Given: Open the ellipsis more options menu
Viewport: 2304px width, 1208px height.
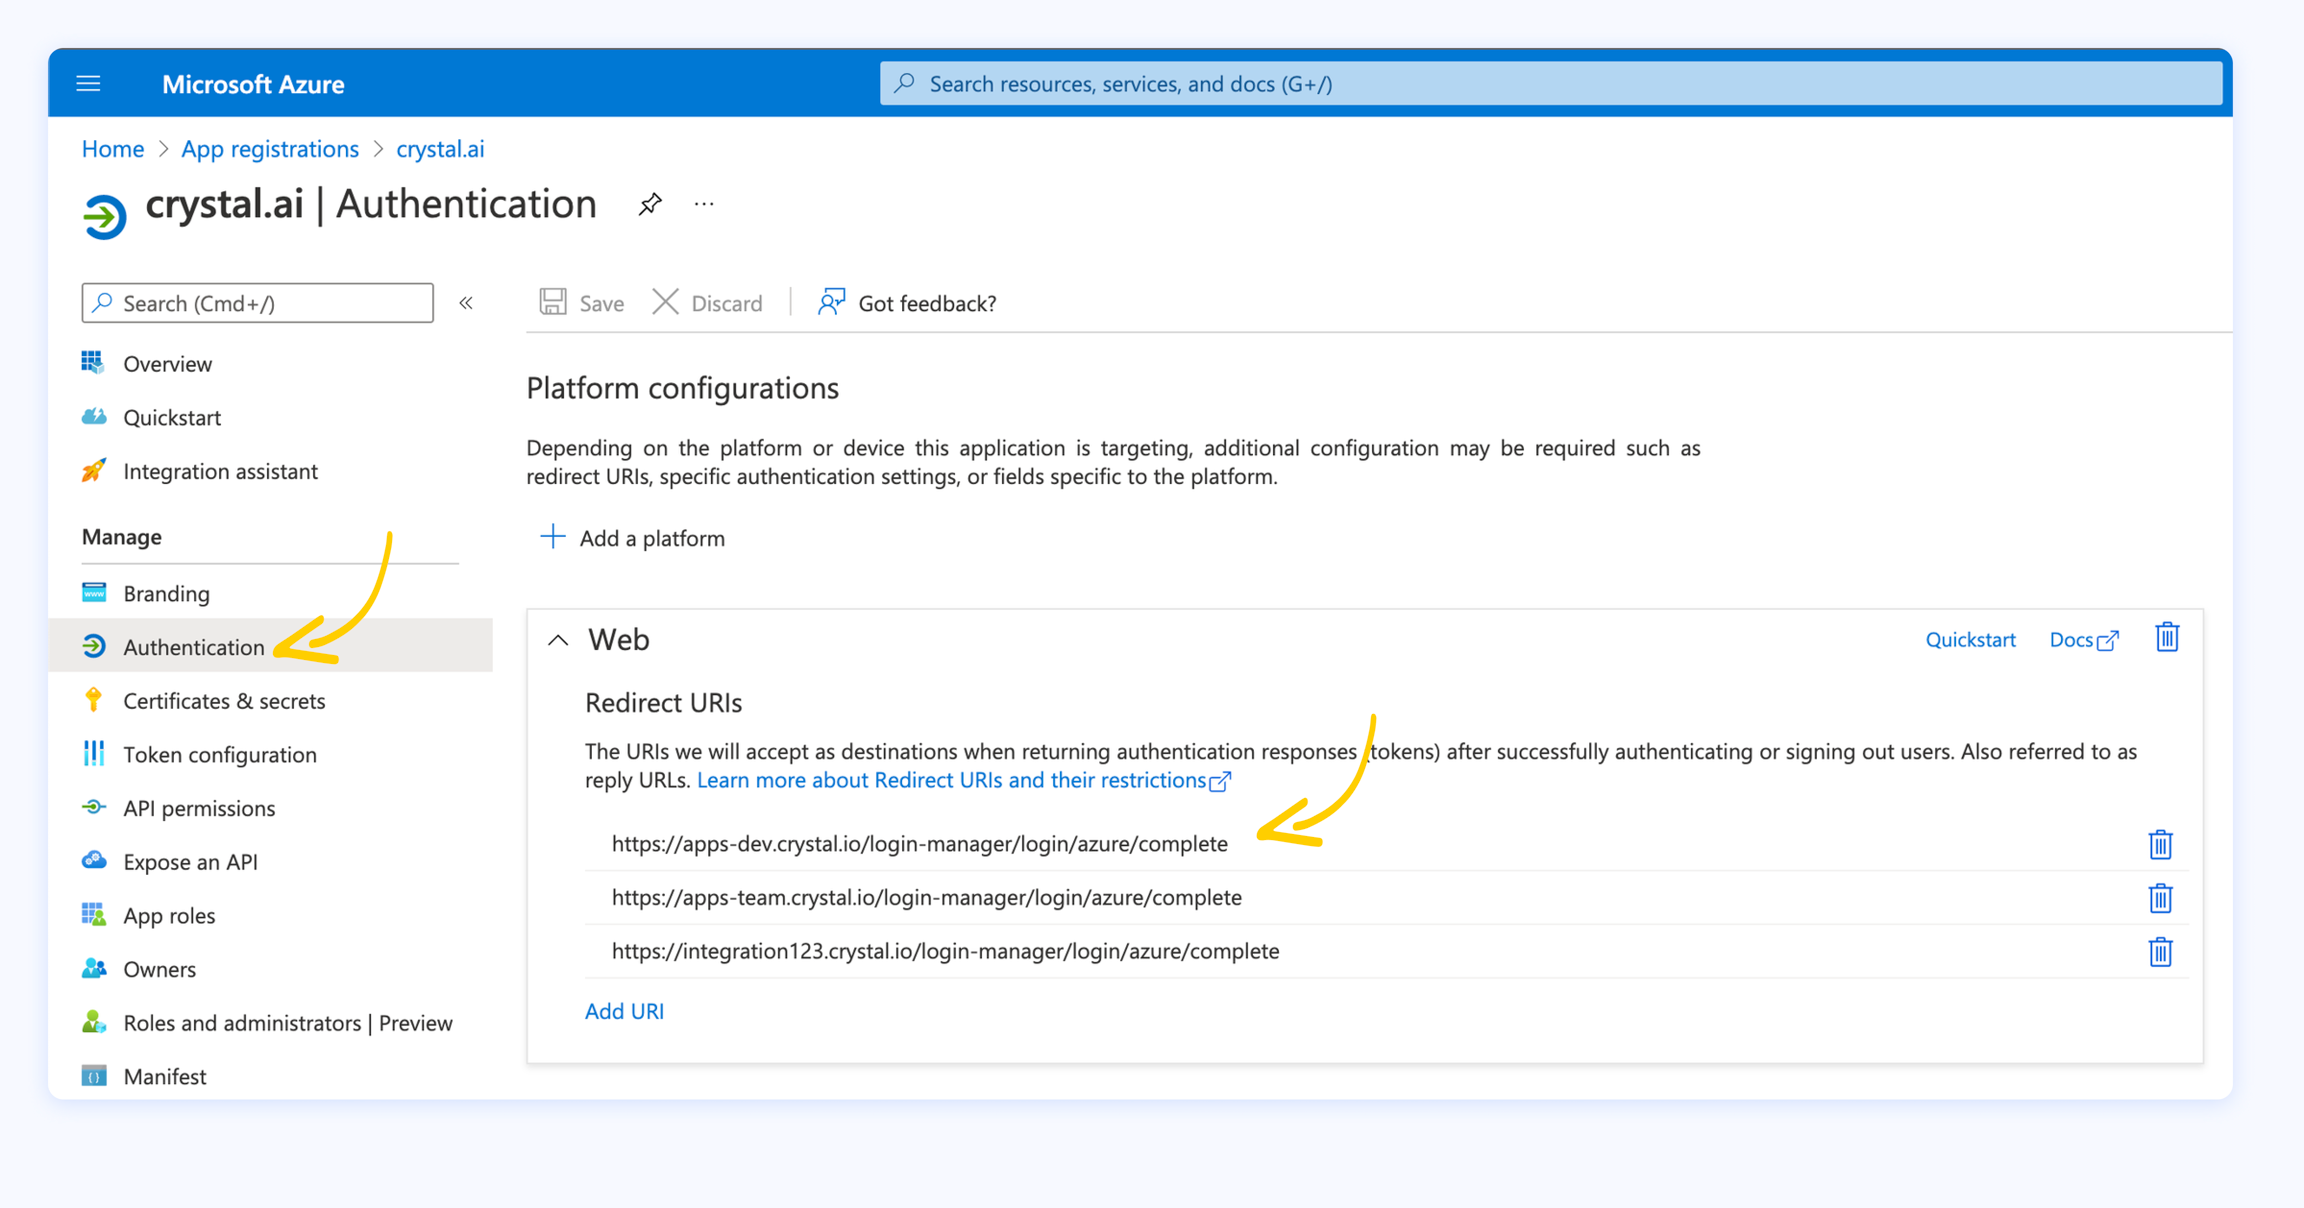Looking at the screenshot, I should pos(704,204).
